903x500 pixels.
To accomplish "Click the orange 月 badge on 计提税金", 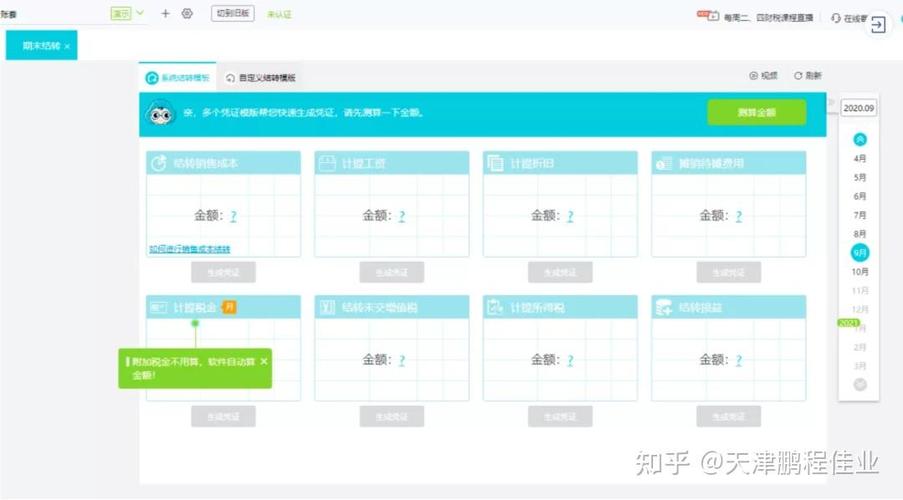I will pyautogui.click(x=229, y=307).
